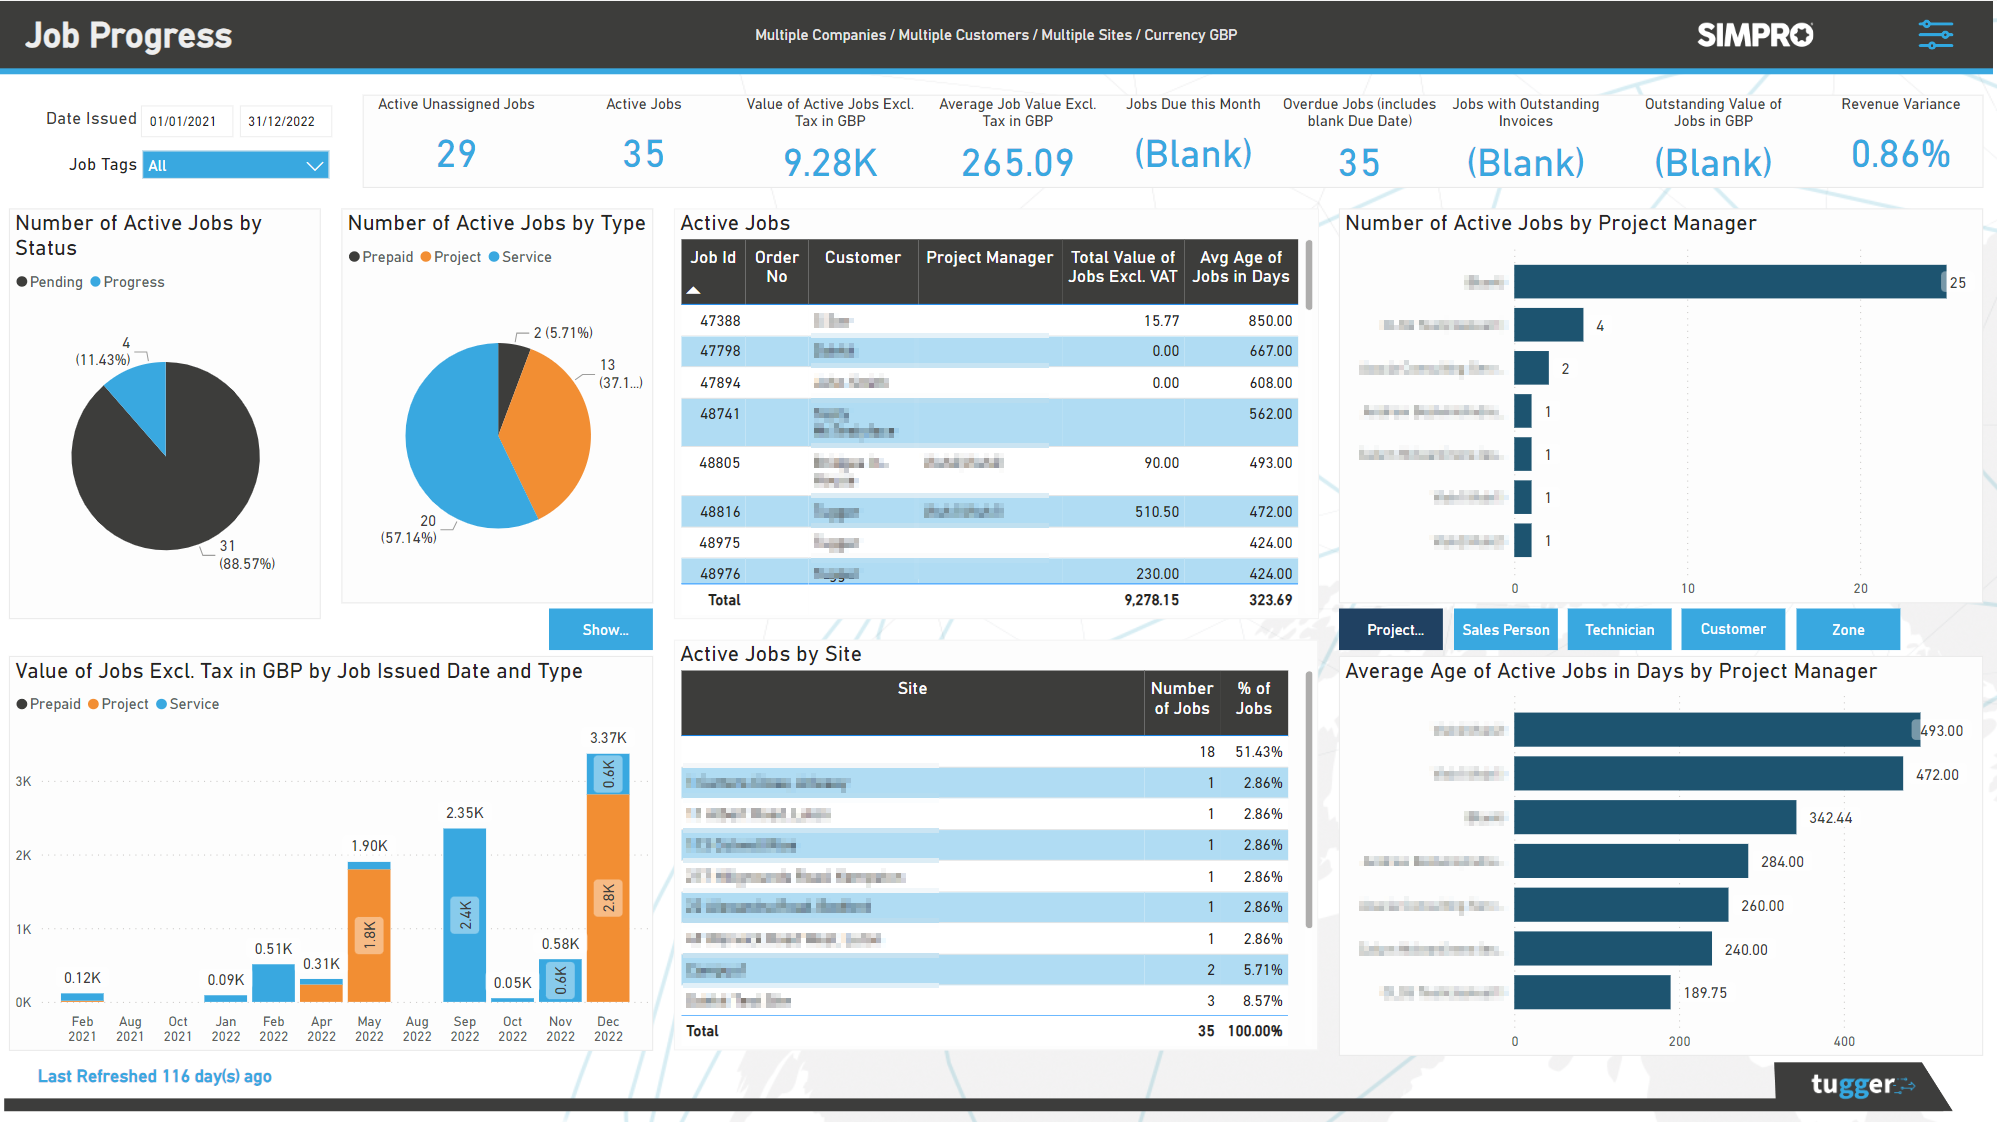Switch to the Technician breakdown
1997x1122 pixels.
pyautogui.click(x=1619, y=629)
